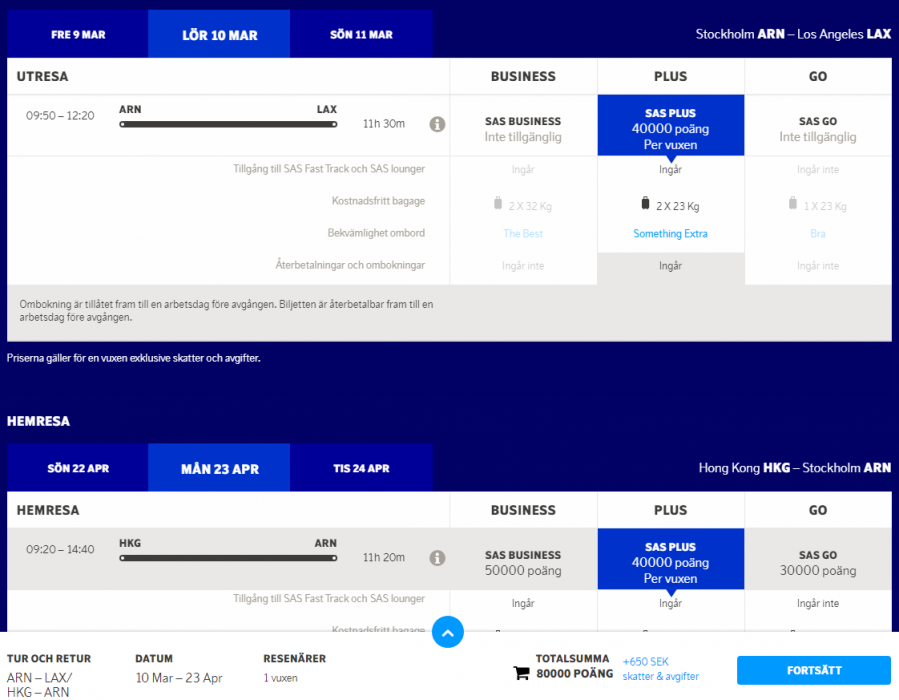The image size is (899, 700).
Task: Click the return flight info icon
Action: (x=437, y=558)
